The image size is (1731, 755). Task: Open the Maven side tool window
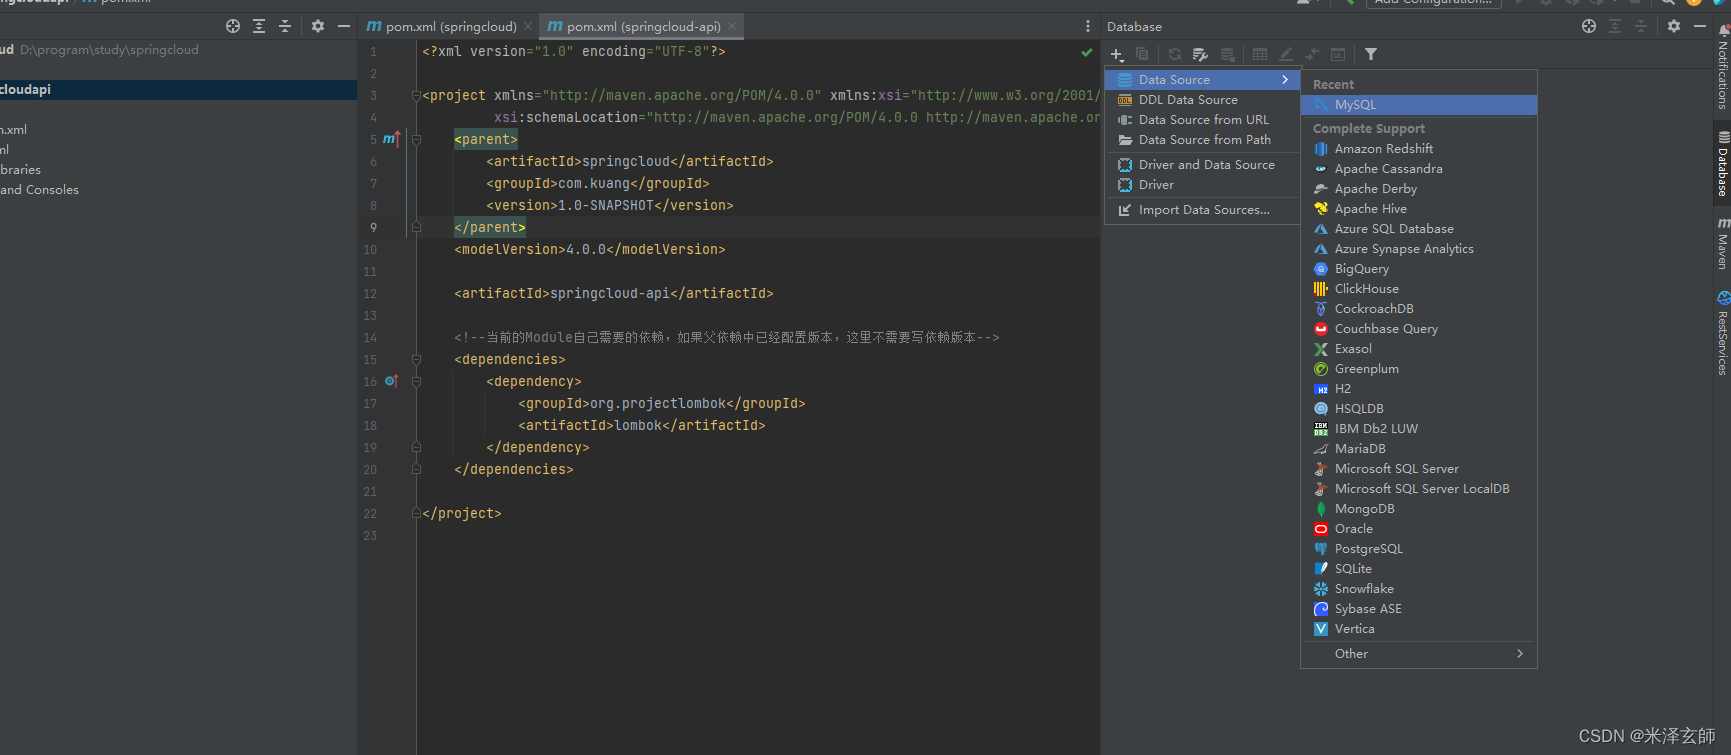click(1722, 243)
